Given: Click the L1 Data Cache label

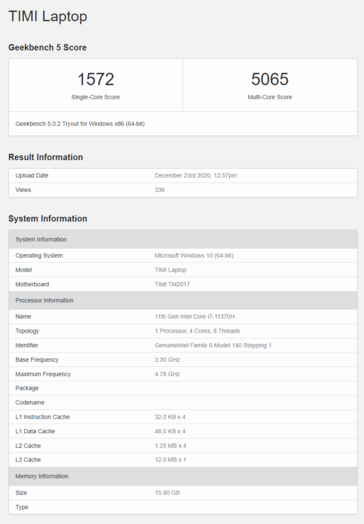Looking at the screenshot, I should (x=35, y=431).
